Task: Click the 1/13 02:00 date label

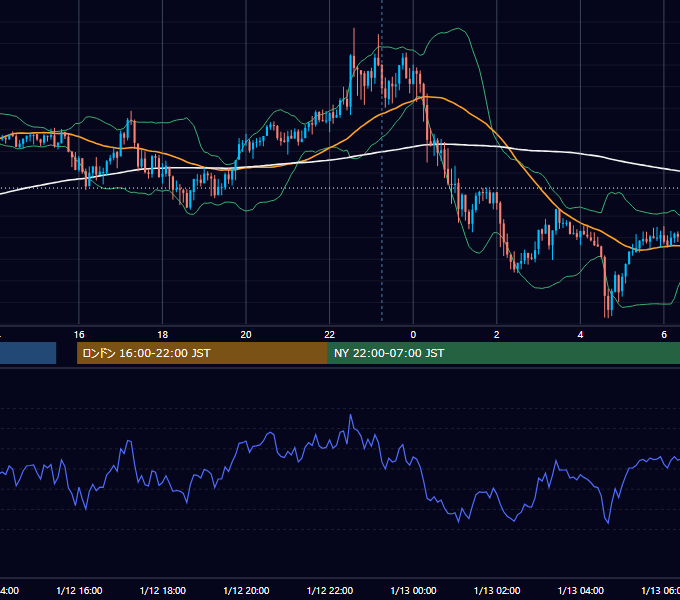Action: (497, 590)
